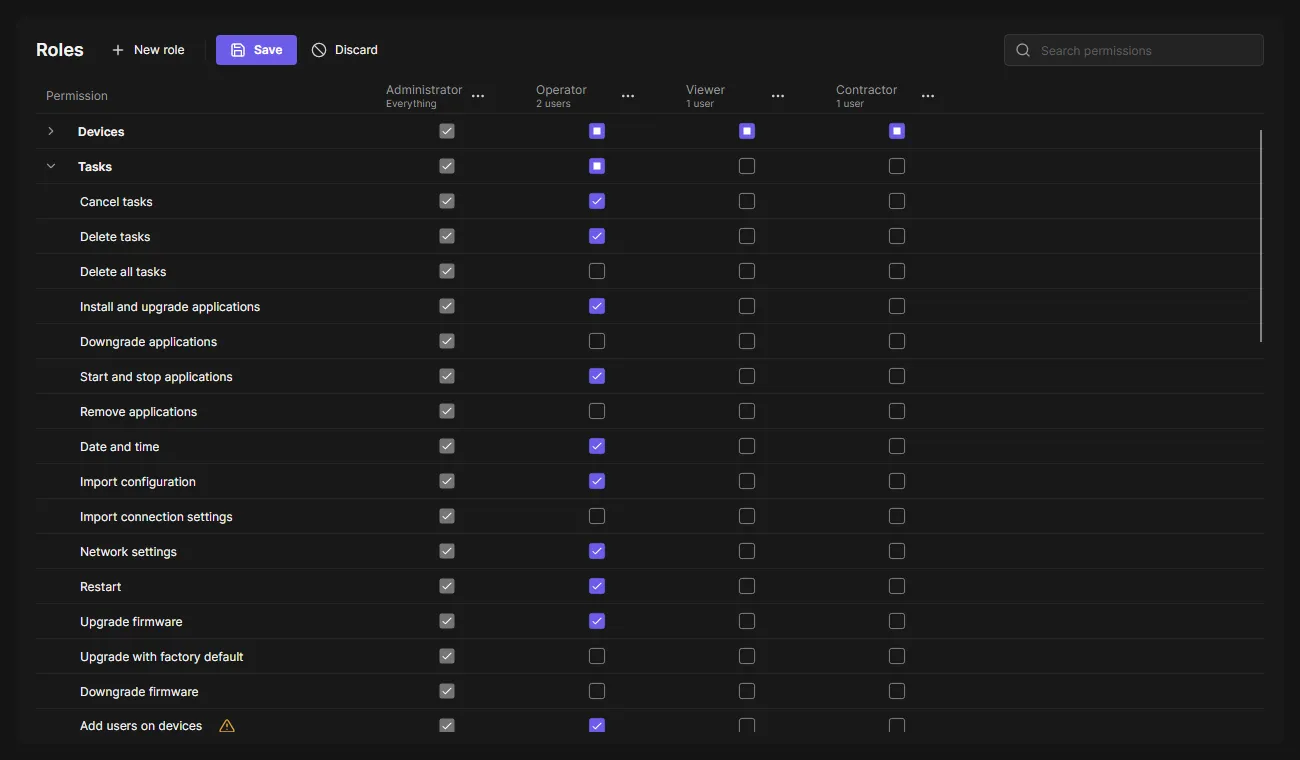Click the Import connection settings label
This screenshot has height=760, width=1300.
click(x=156, y=517)
